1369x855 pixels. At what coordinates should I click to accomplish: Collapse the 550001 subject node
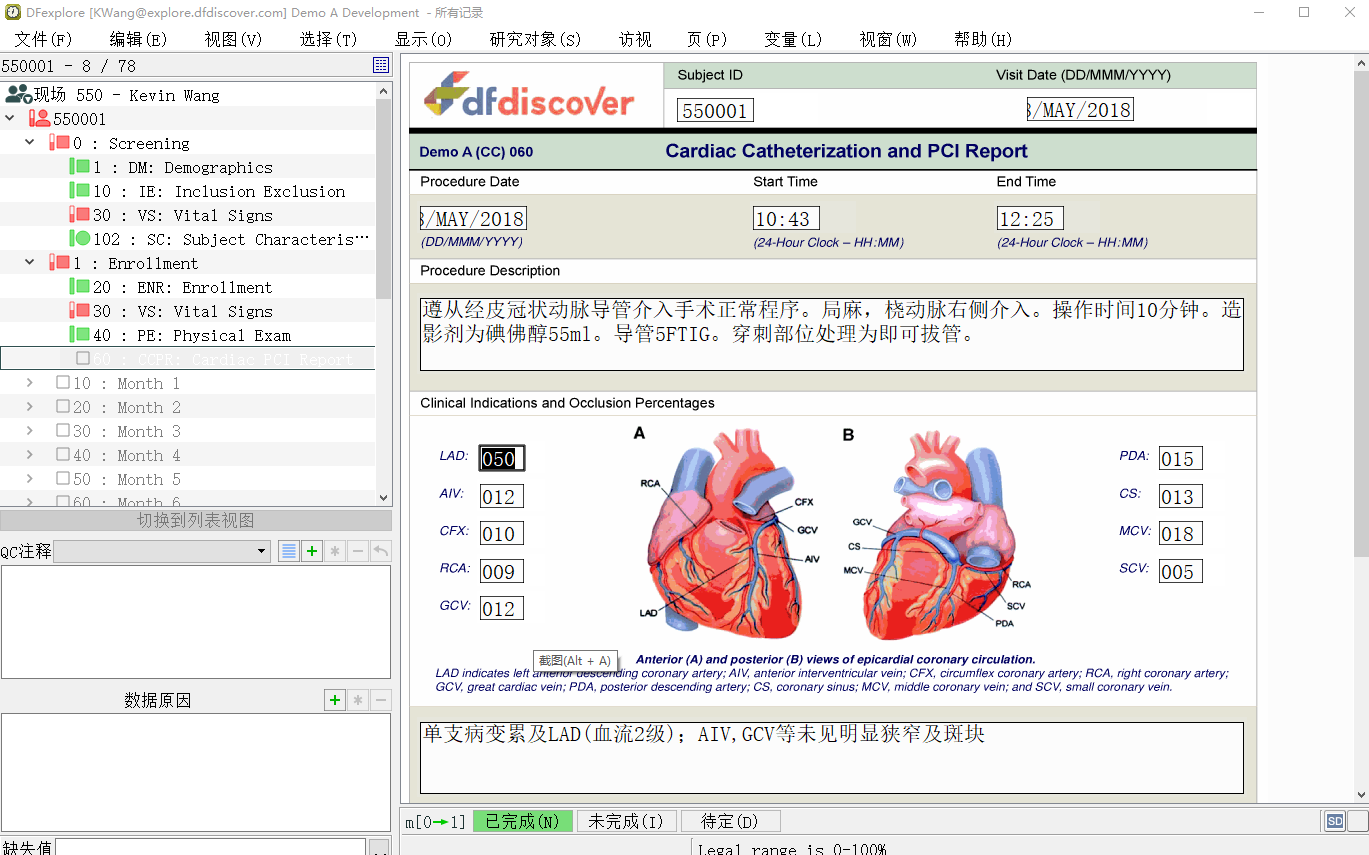point(10,119)
